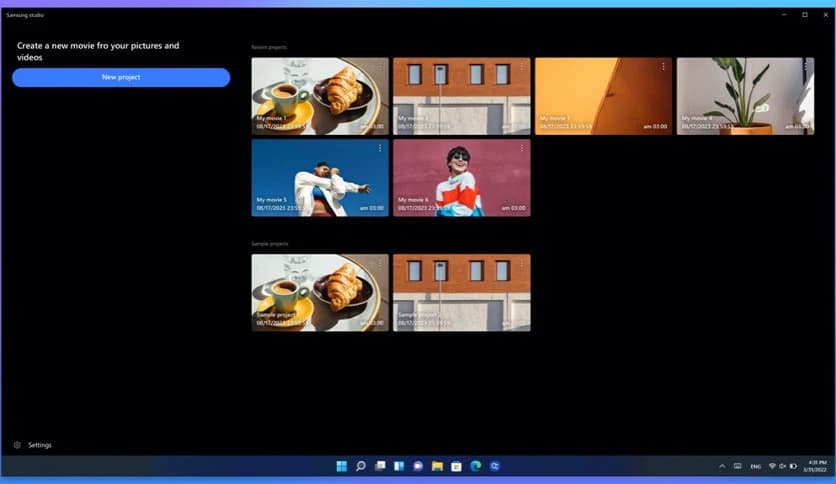Open the croissant sample project thumbnail
The width and height of the screenshot is (836, 484).
click(320, 293)
